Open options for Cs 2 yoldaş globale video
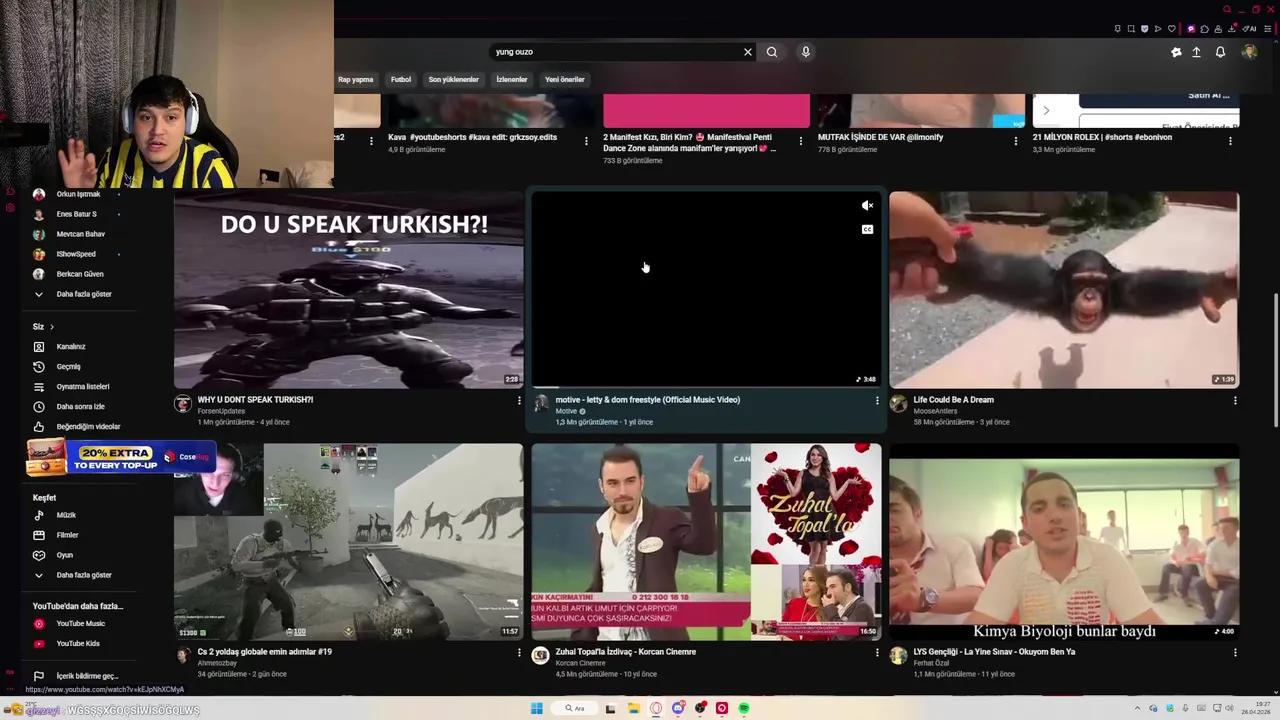The height and width of the screenshot is (720, 1280). tap(518, 652)
